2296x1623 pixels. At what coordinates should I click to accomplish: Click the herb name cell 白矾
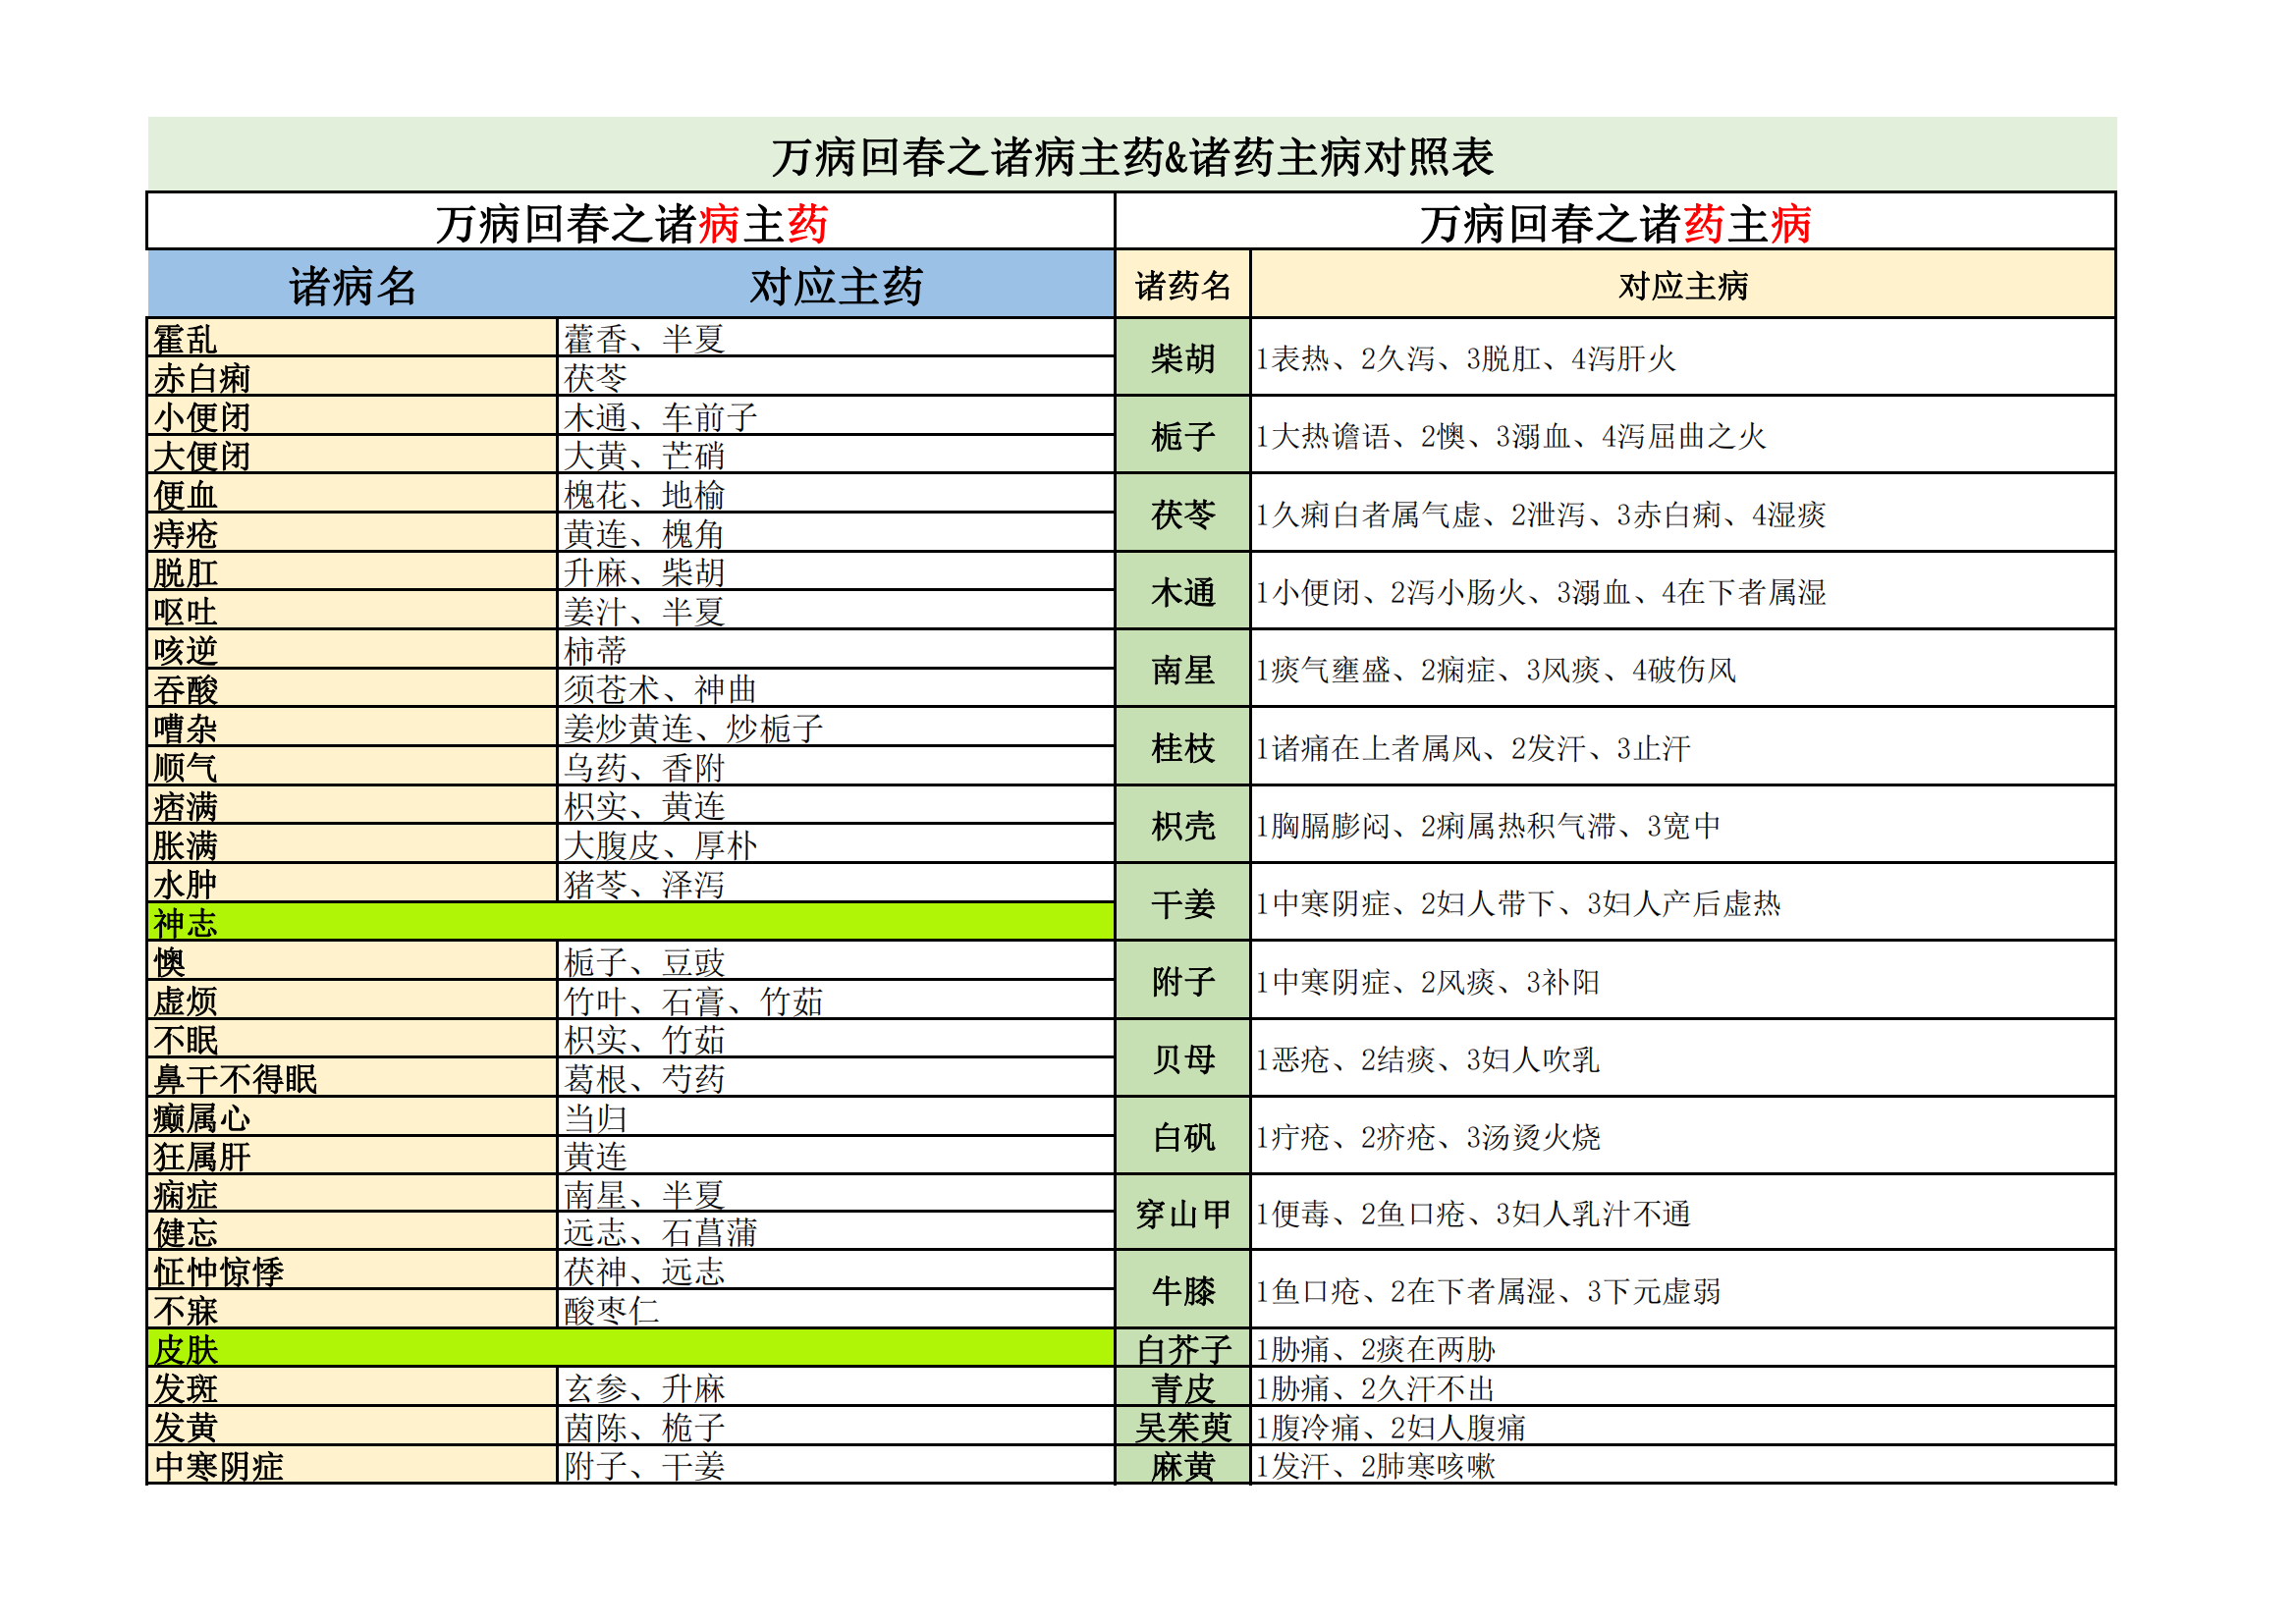pyautogui.click(x=1183, y=1137)
